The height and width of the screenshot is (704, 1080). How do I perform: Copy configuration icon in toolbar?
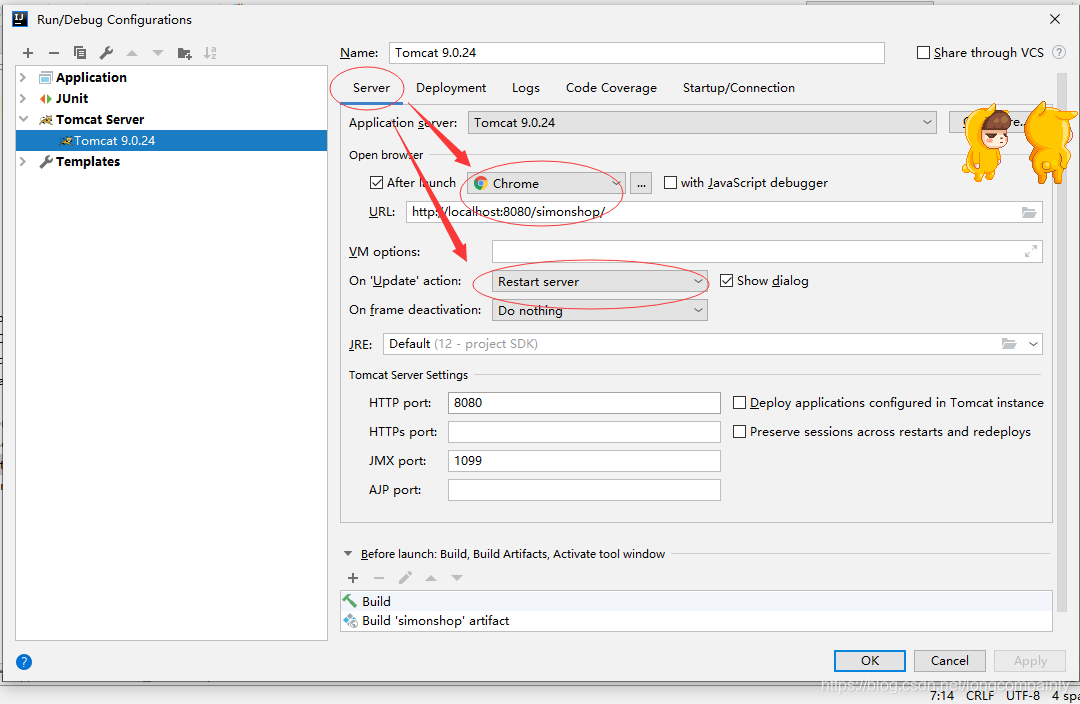[x=80, y=53]
